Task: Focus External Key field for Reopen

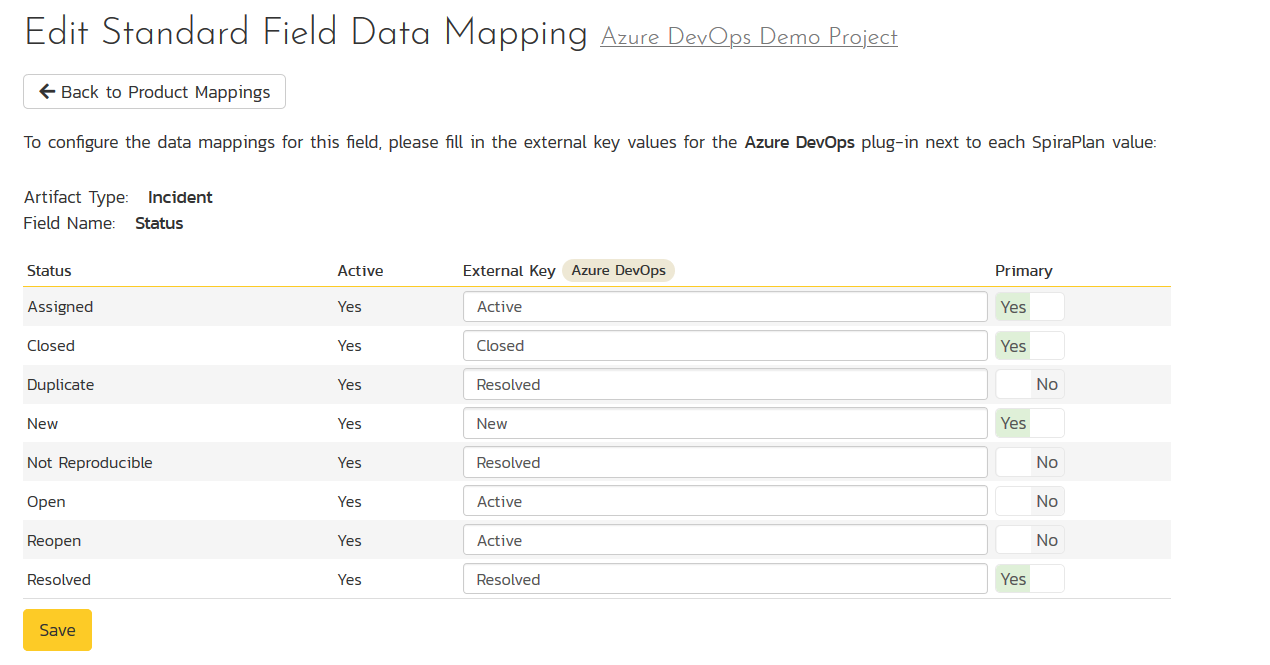Action: pos(724,541)
